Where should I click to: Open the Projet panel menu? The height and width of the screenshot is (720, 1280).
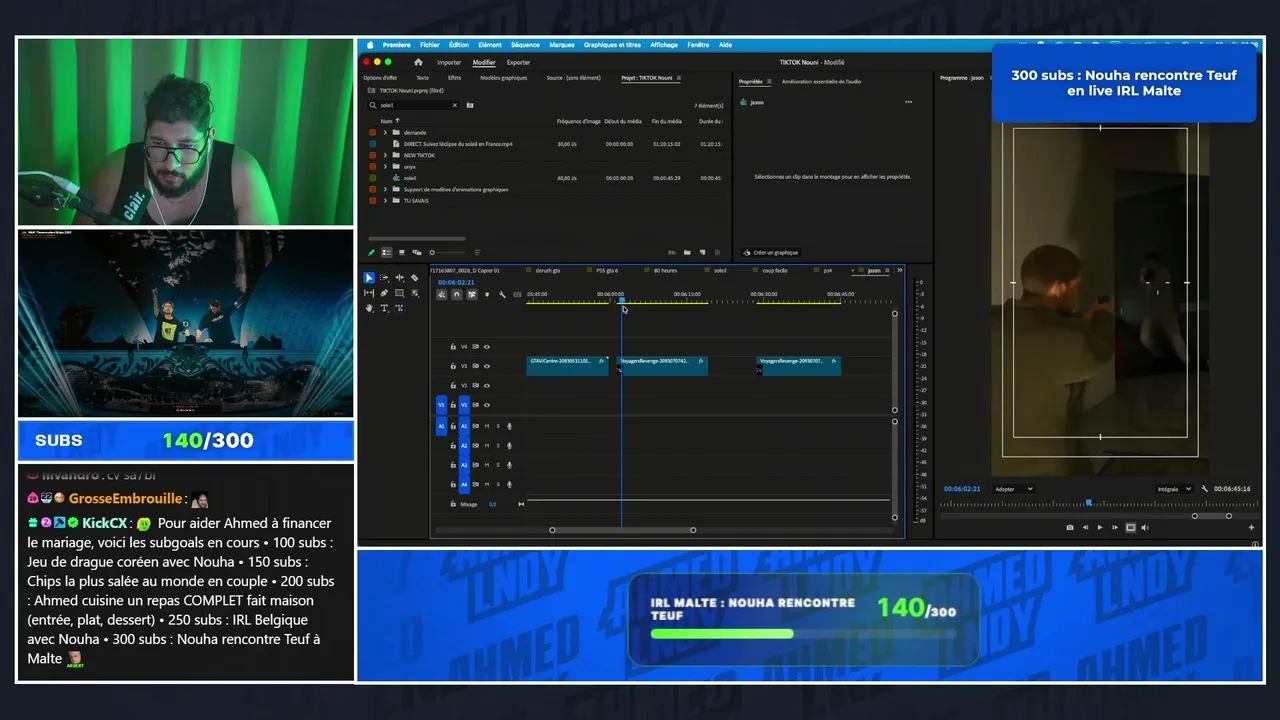click(679, 78)
